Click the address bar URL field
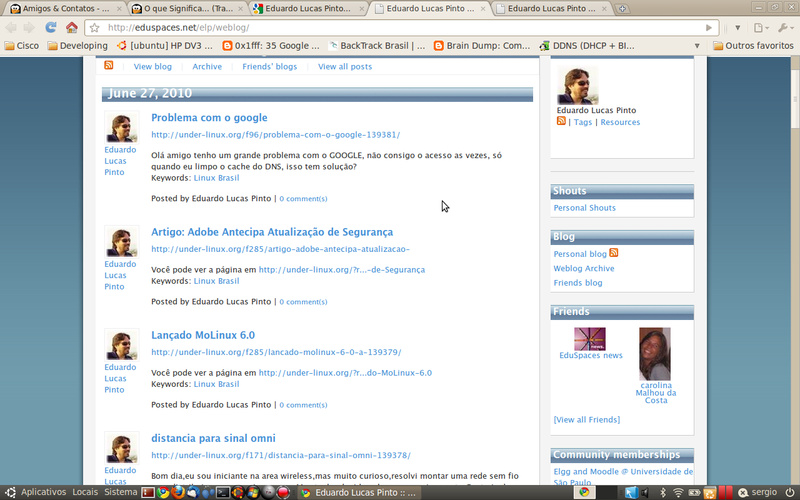Image resolution: width=800 pixels, height=500 pixels. point(403,28)
